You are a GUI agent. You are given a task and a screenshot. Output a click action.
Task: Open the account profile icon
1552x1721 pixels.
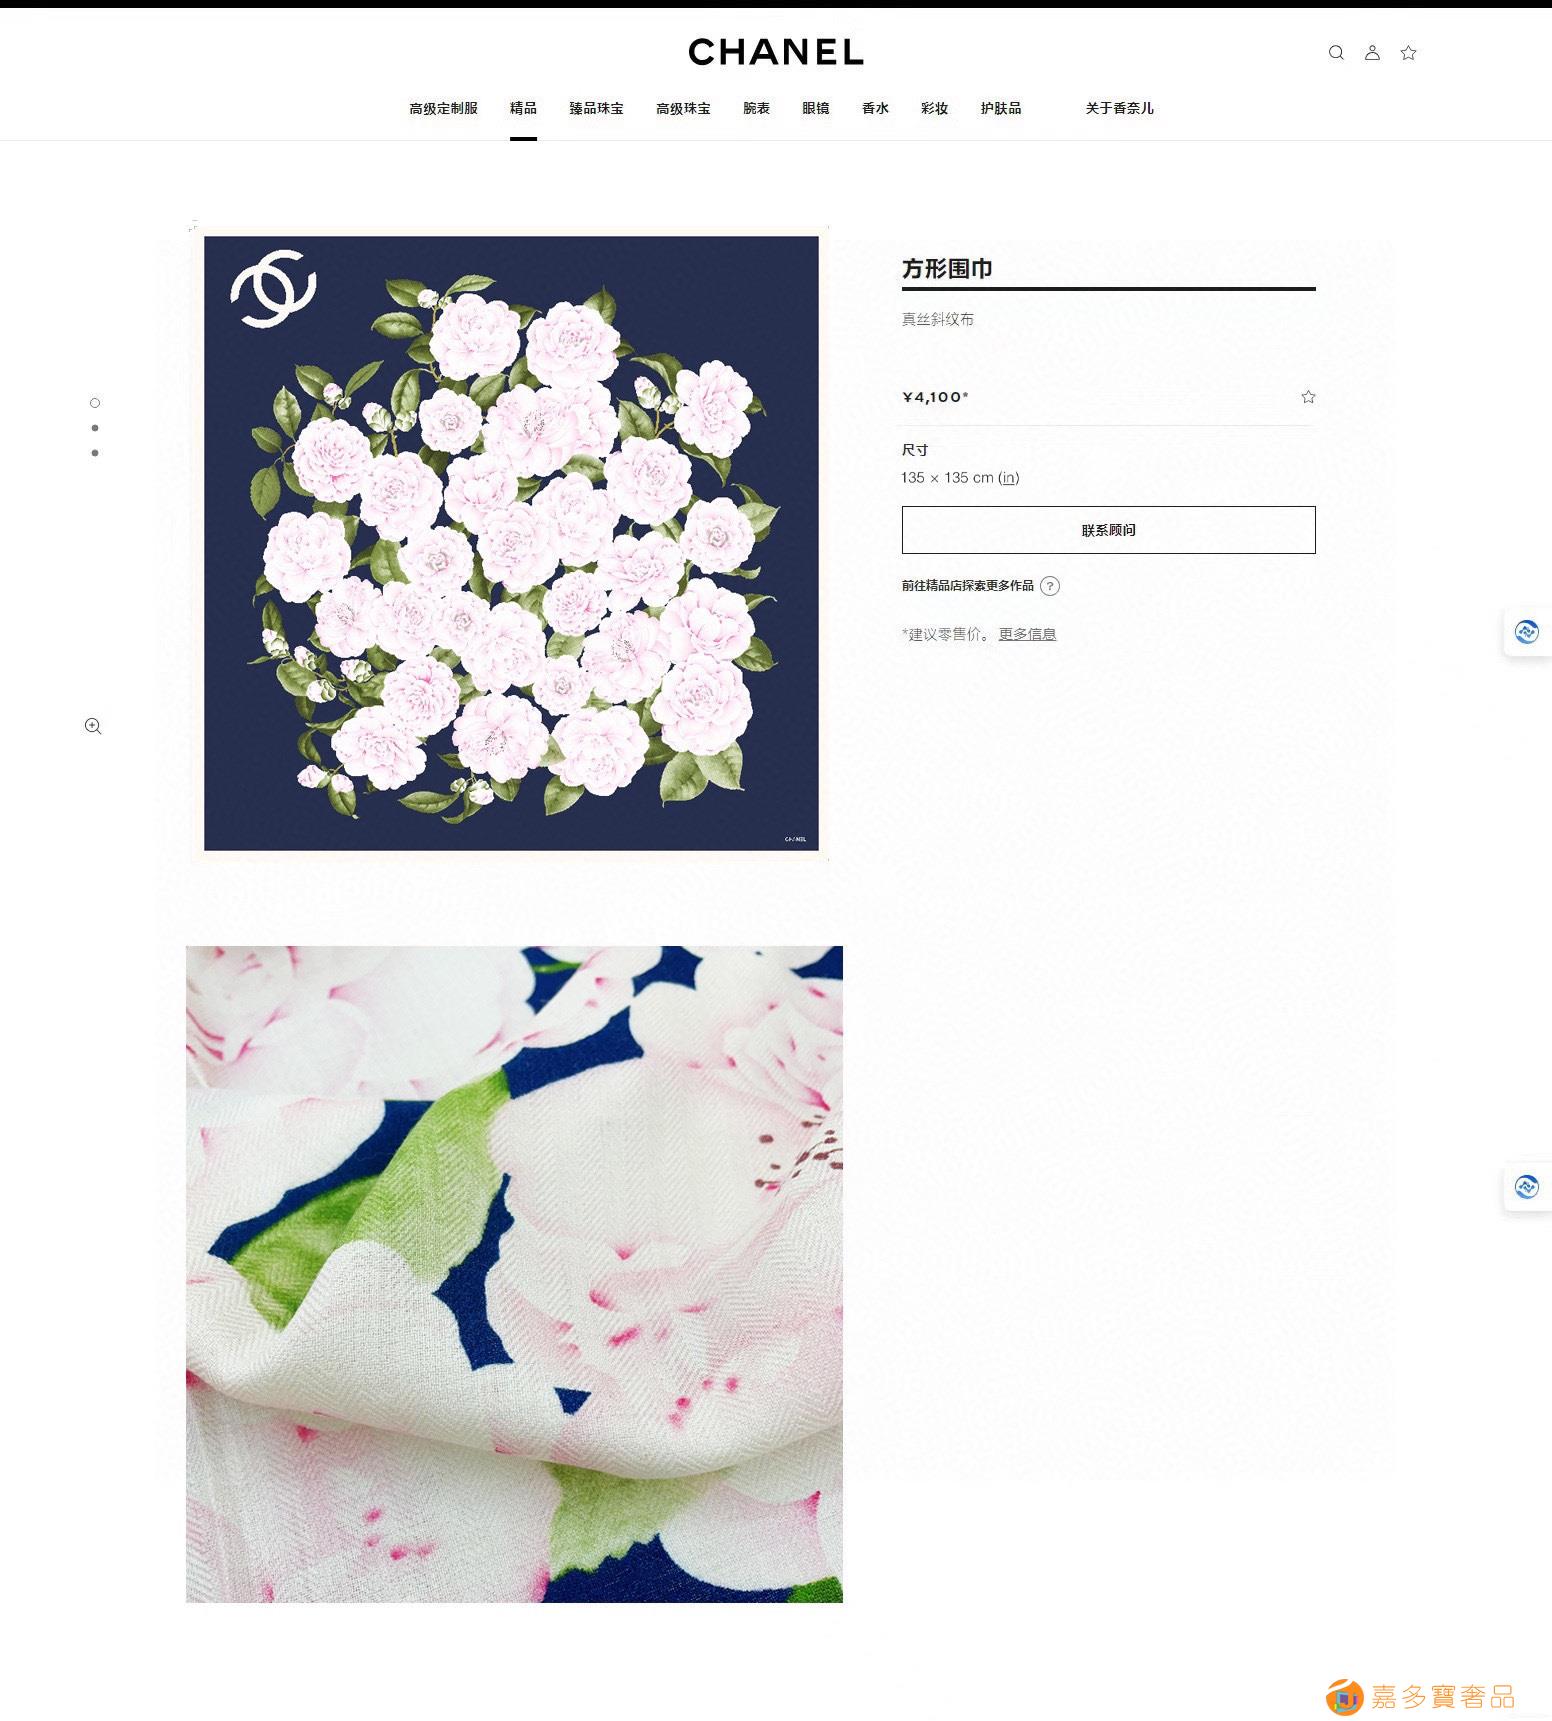pyautogui.click(x=1372, y=53)
